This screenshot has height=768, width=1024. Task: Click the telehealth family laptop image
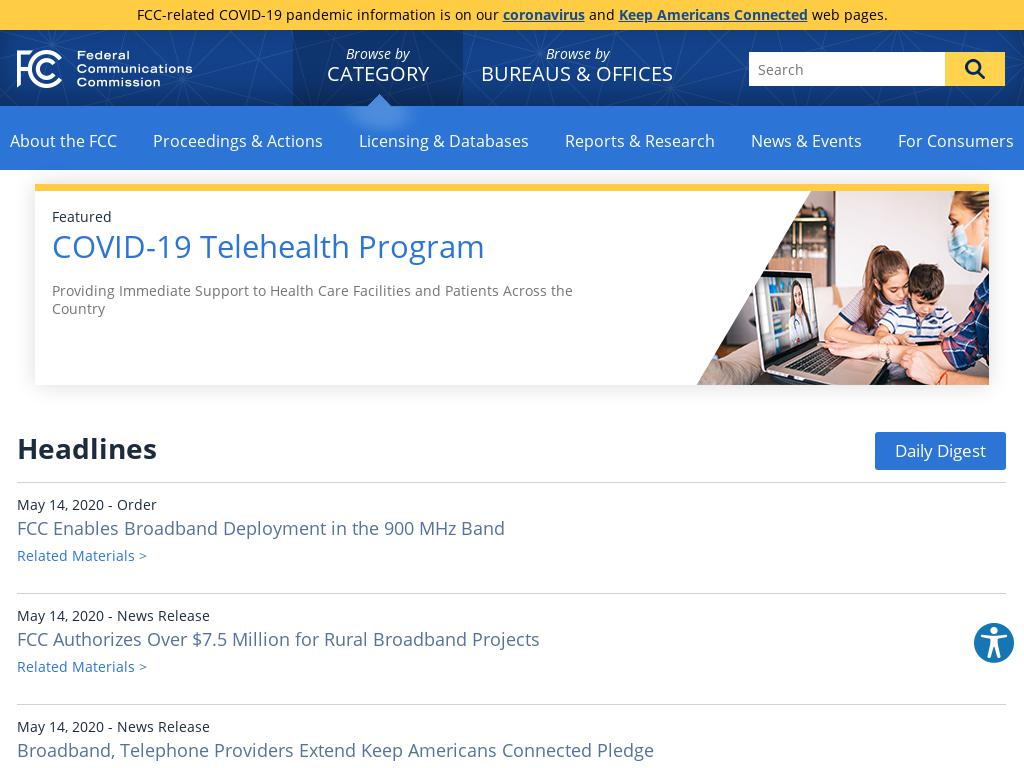pyautogui.click(x=850, y=288)
